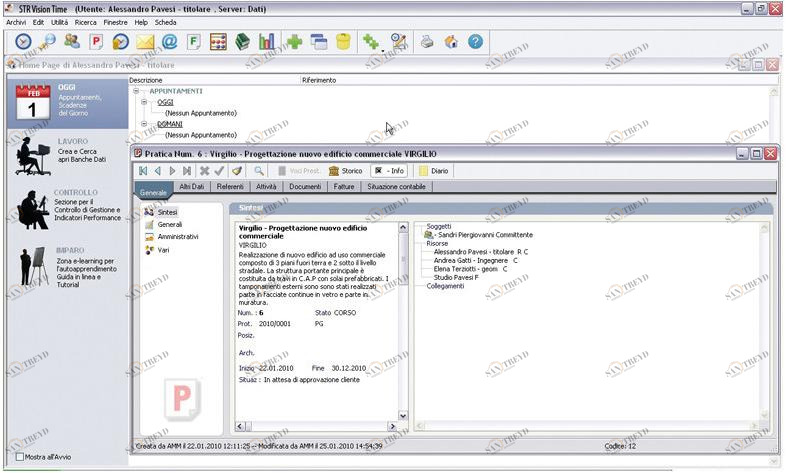This screenshot has height=473, width=786.
Task: Click the small green multiple plus icon
Action: 371,42
